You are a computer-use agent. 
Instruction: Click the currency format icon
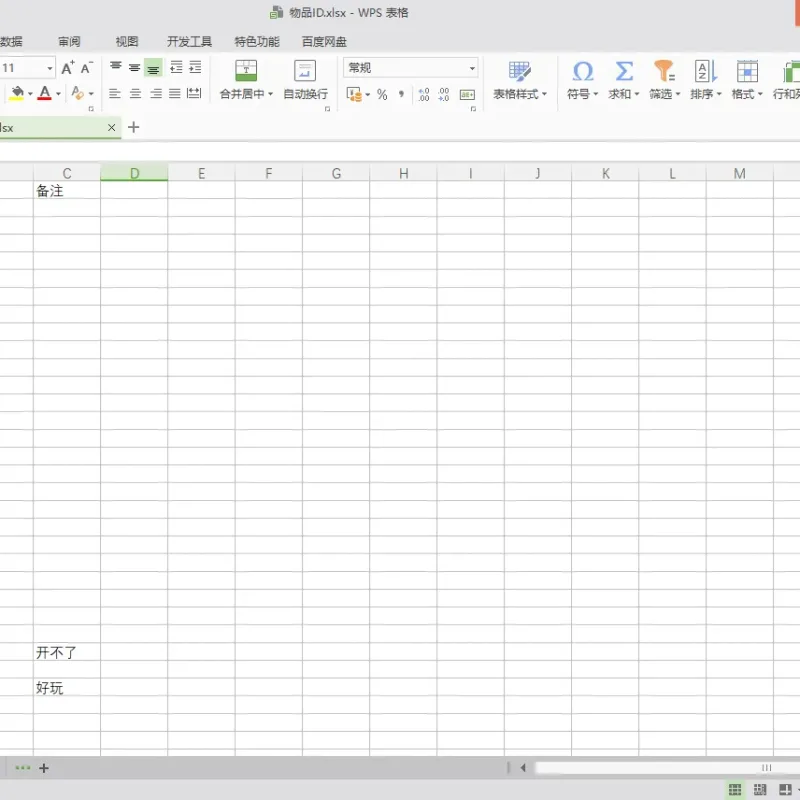354,94
